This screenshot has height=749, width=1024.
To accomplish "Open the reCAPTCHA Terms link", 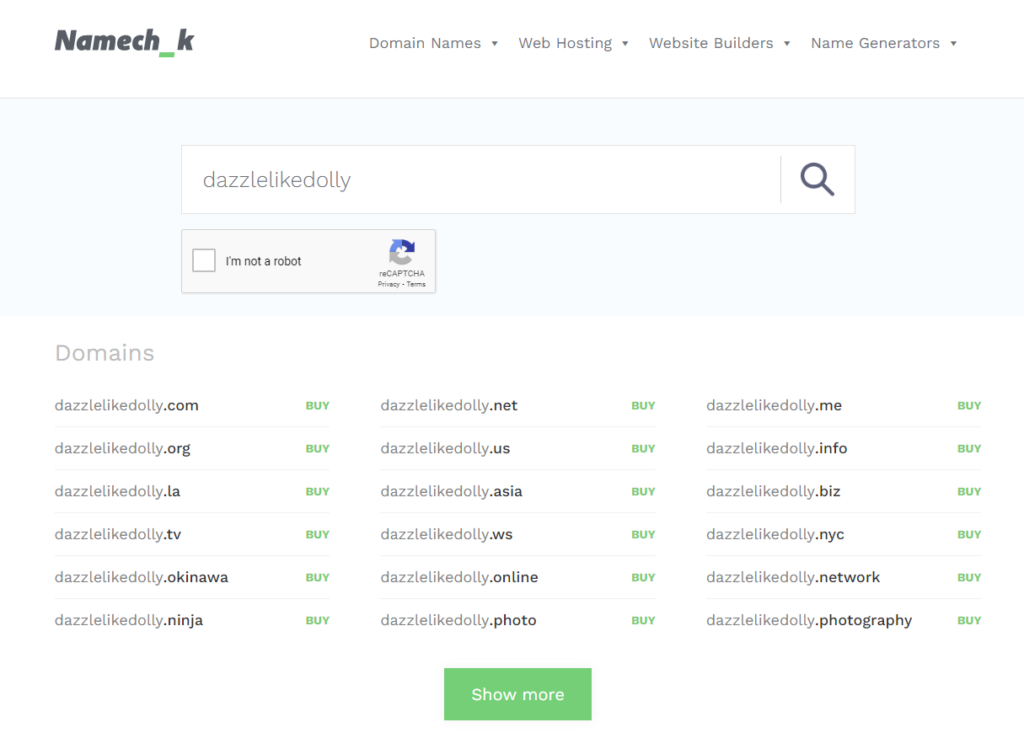I will coord(416,284).
